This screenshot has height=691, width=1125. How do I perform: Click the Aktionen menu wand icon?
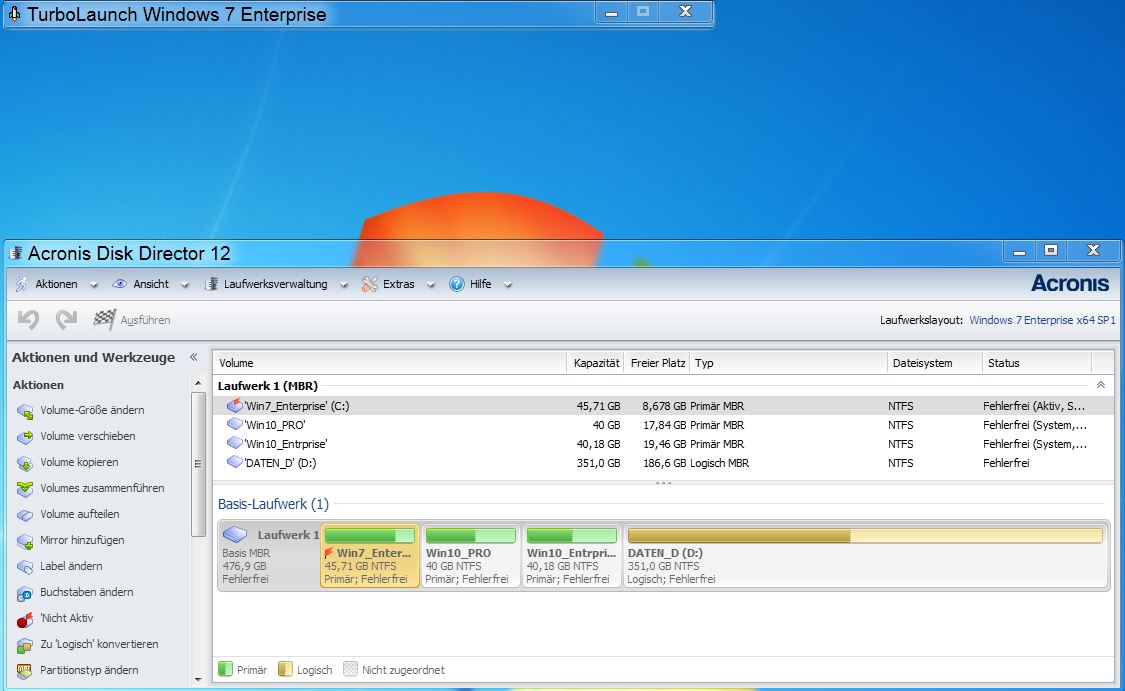[22, 284]
